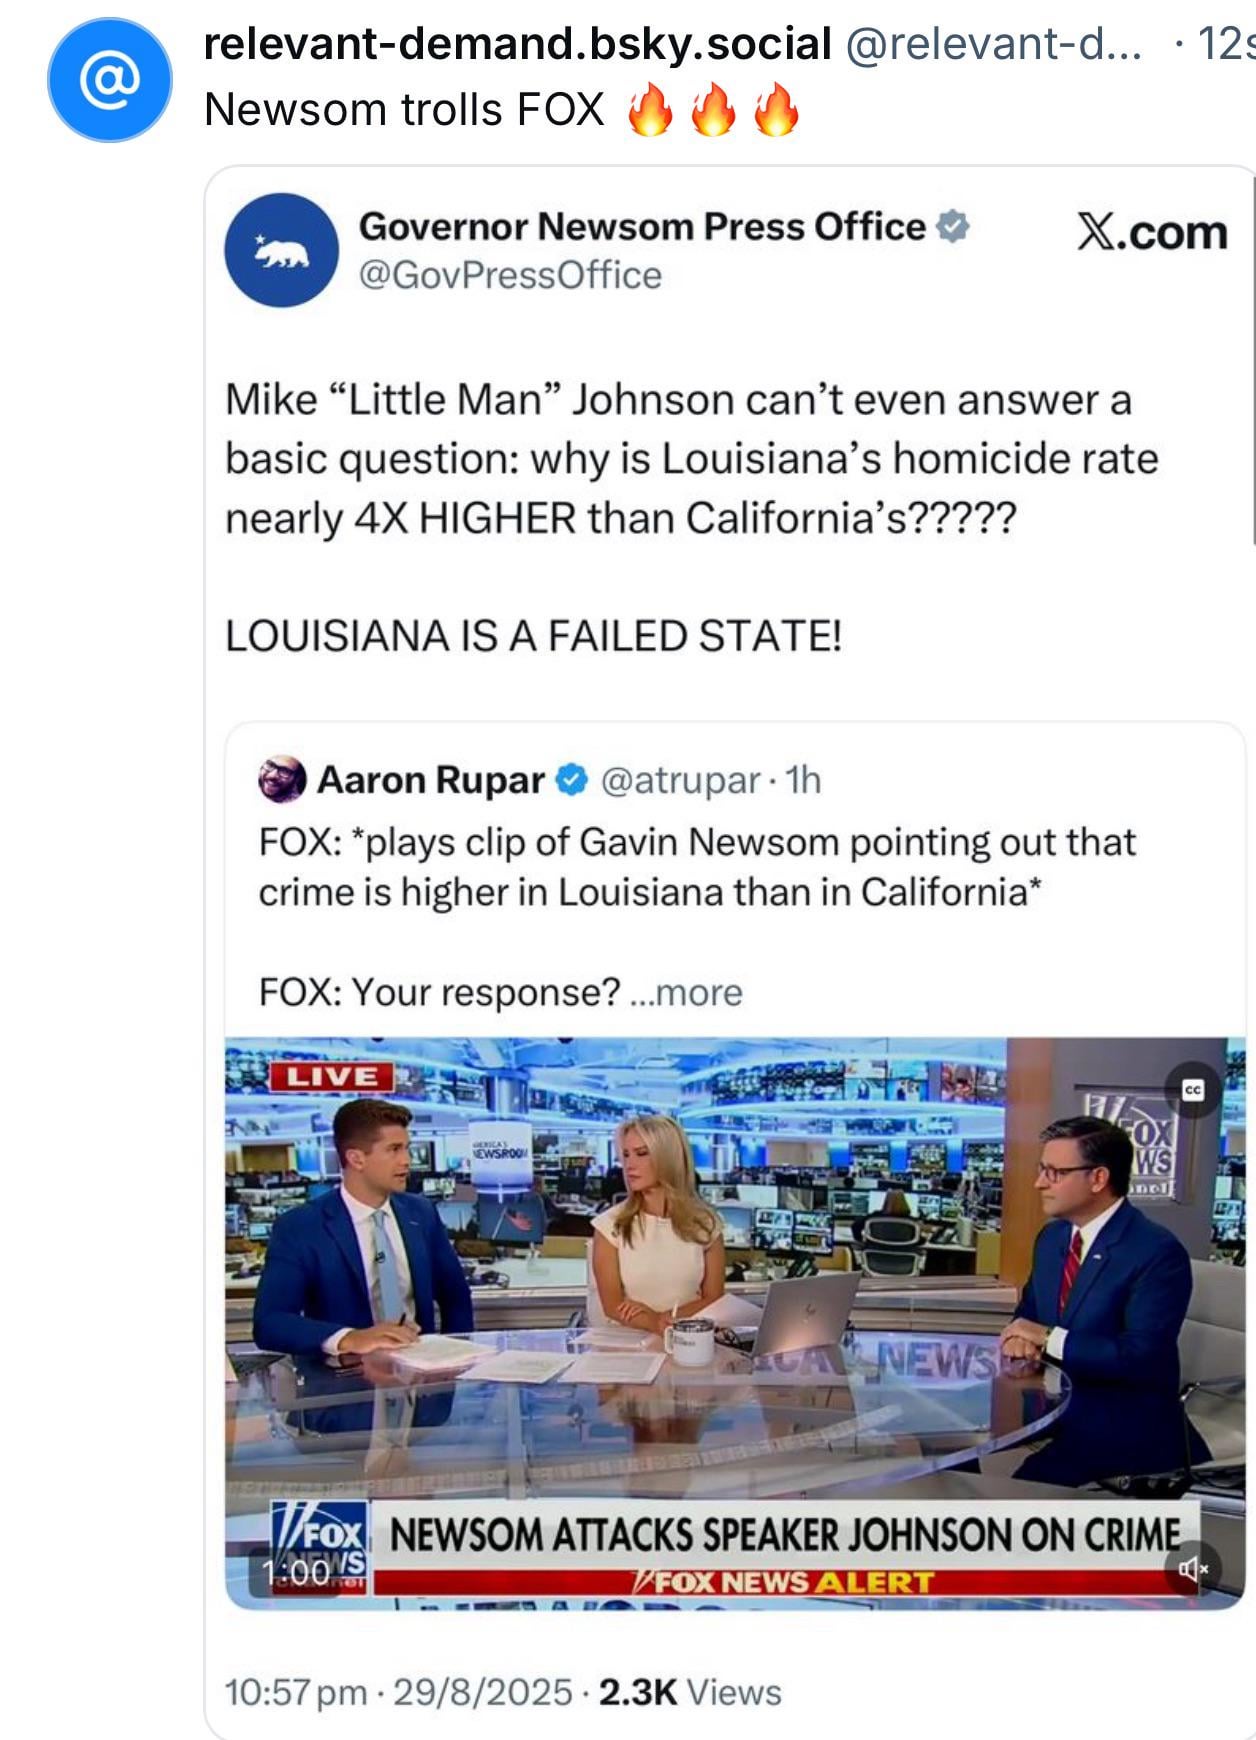The image size is (1256, 1740).
Task: Click Aaron Rupar's profile picture
Action: coord(282,779)
